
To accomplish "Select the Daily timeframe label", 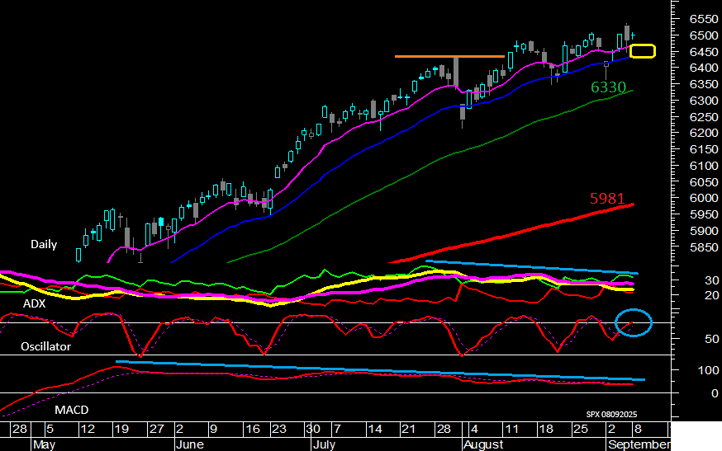I will point(44,244).
